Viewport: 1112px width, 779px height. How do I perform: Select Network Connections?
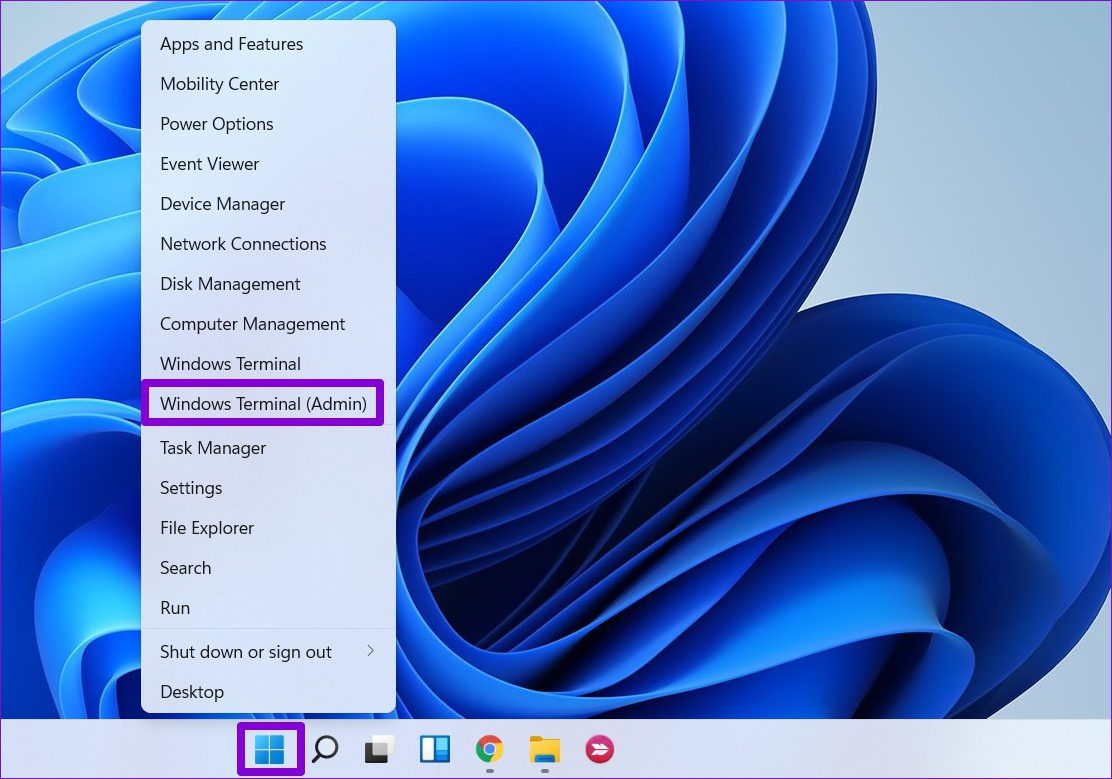(x=243, y=243)
